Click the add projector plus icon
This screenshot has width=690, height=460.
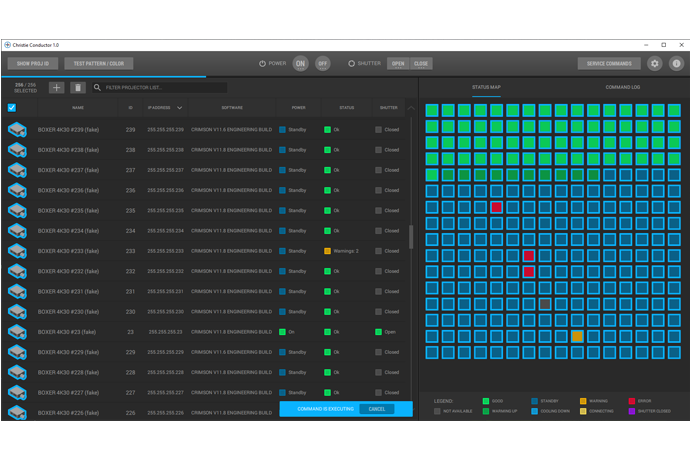point(57,88)
